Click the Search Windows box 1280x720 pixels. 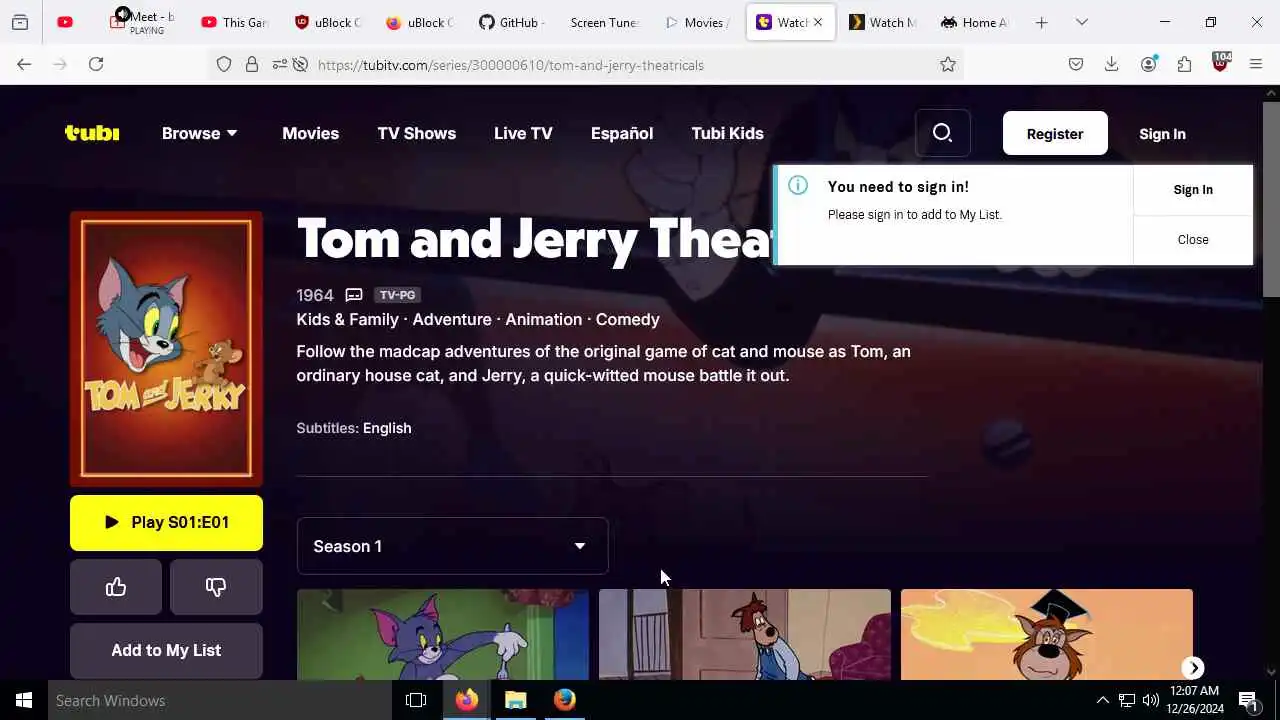point(220,700)
